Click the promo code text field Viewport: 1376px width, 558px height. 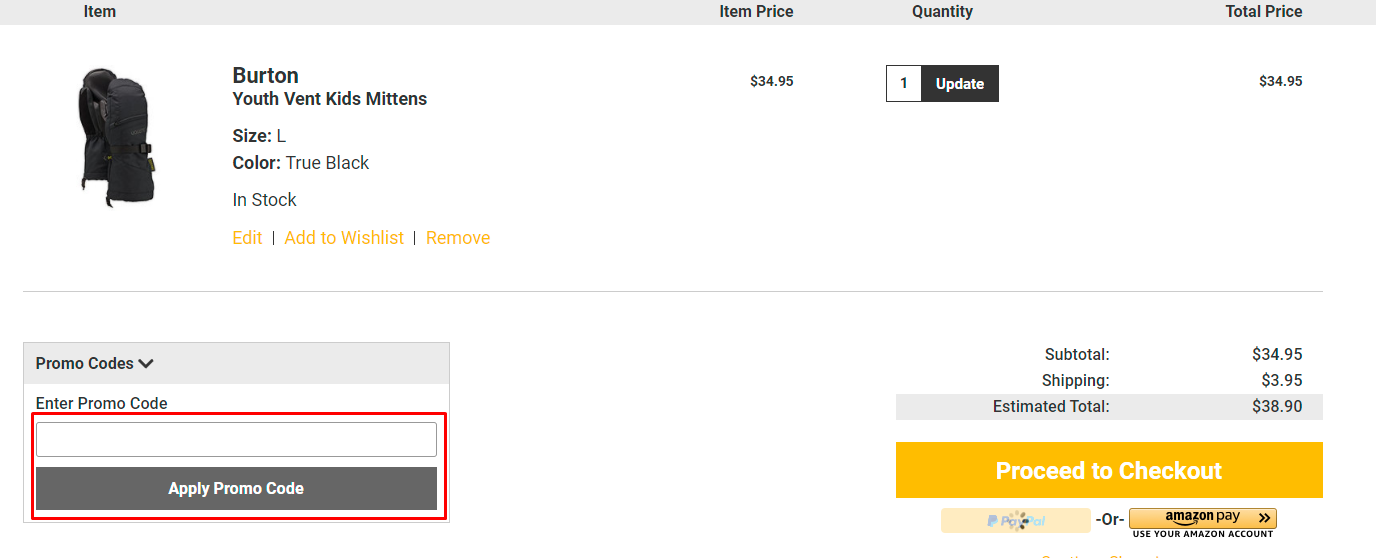pos(236,439)
